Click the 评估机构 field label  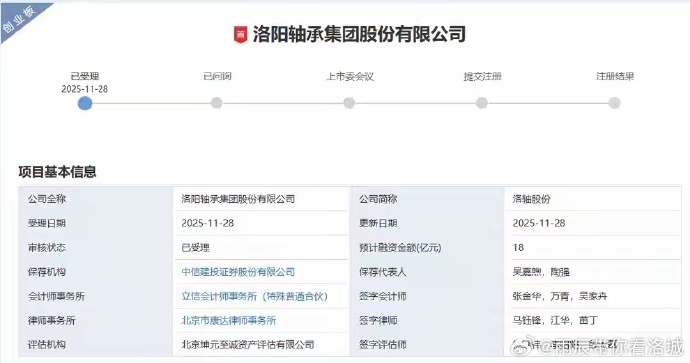click(47, 345)
